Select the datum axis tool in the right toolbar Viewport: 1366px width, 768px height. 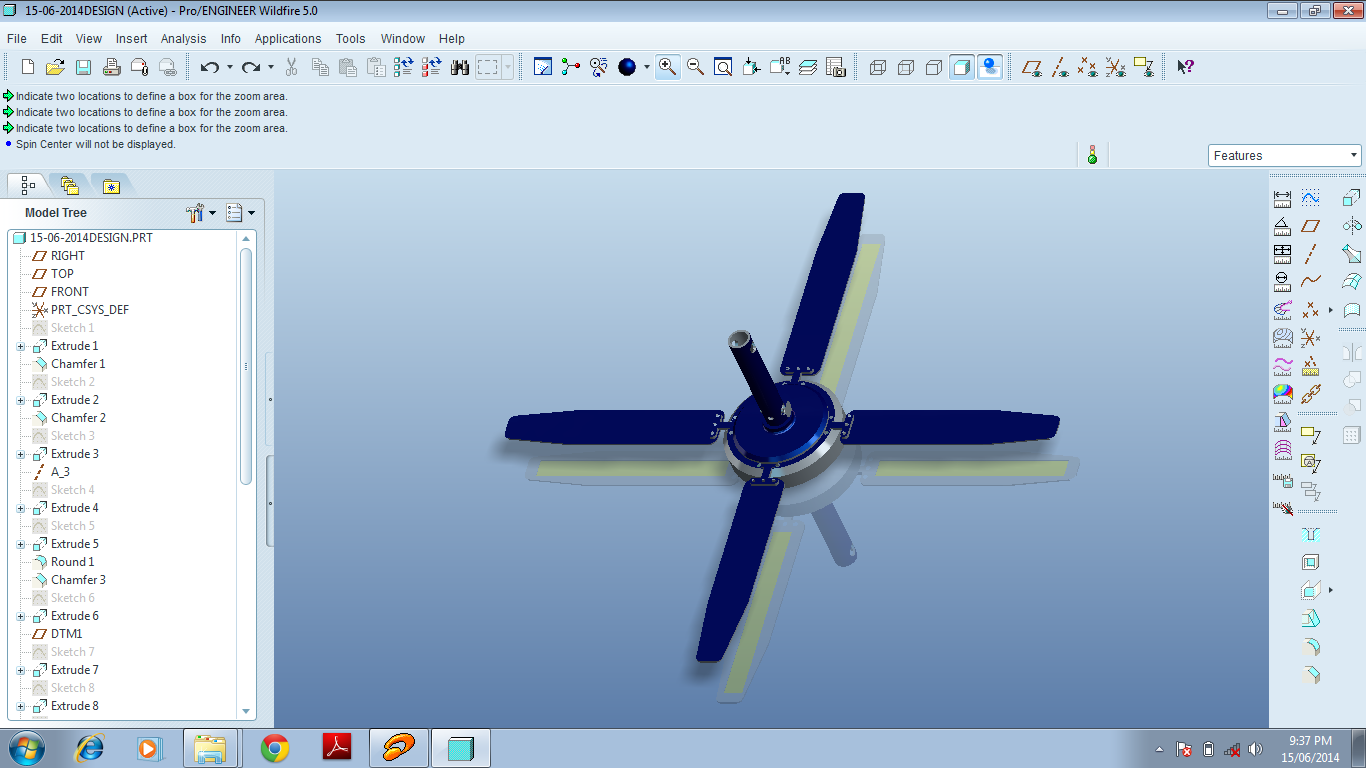coord(1311,254)
